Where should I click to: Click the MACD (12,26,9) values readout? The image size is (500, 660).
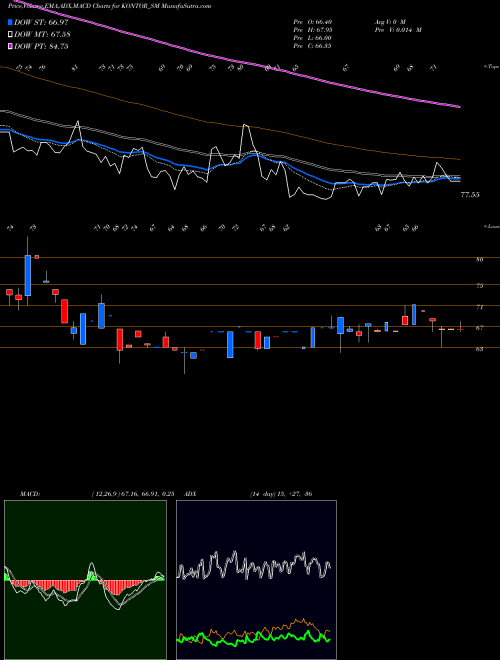[133, 494]
